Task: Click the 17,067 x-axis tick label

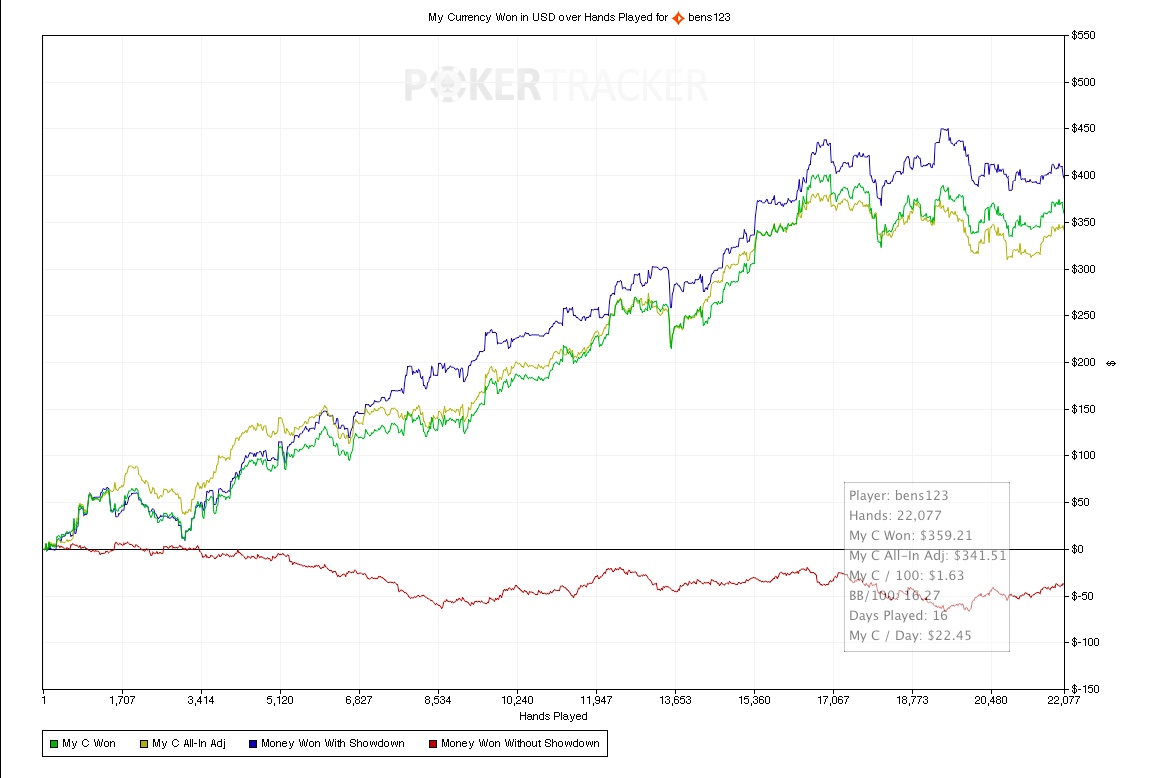Action: coord(833,700)
